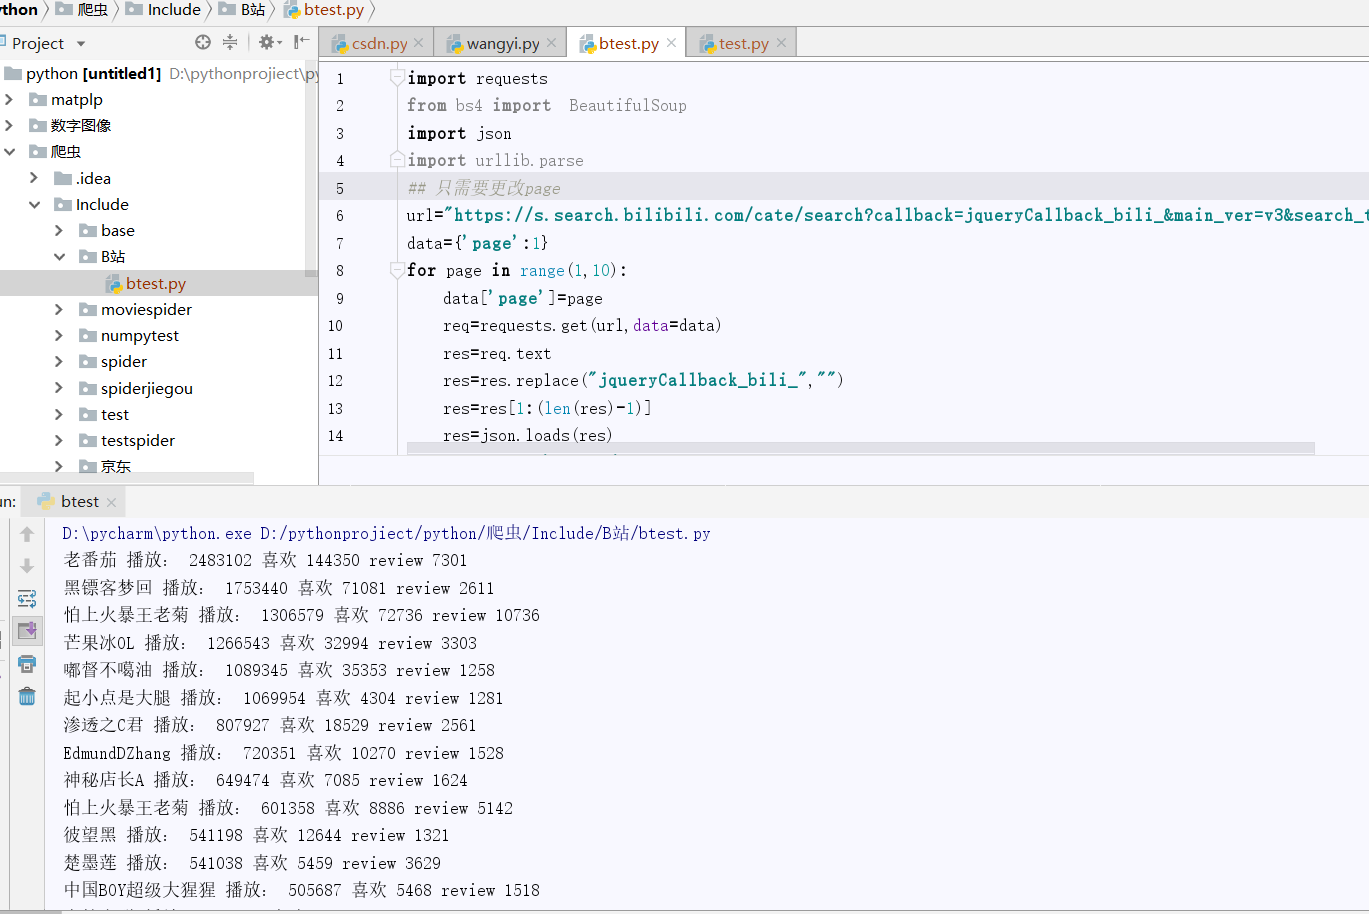Close the btest run tab

pyautogui.click(x=111, y=502)
